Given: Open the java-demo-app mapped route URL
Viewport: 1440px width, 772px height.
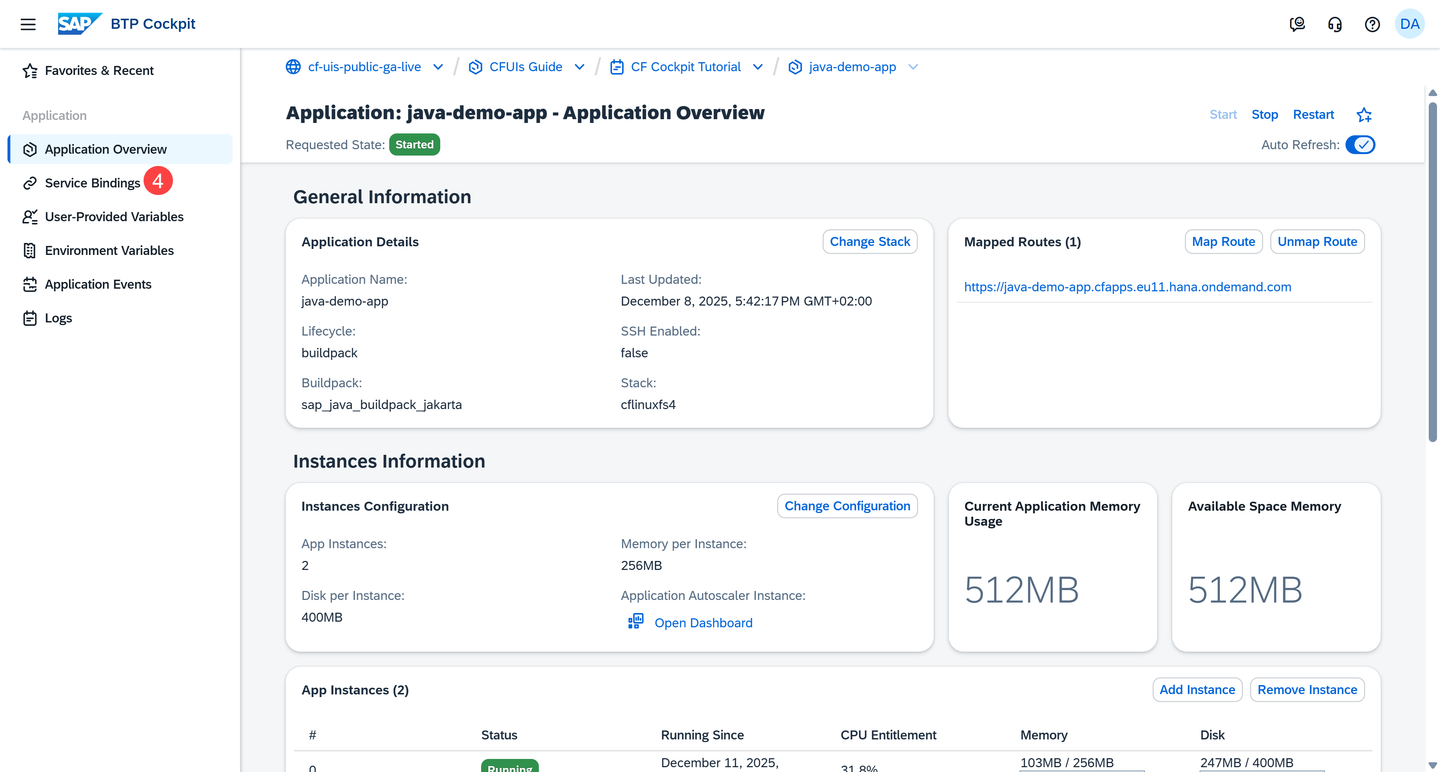Looking at the screenshot, I should [x=1128, y=287].
